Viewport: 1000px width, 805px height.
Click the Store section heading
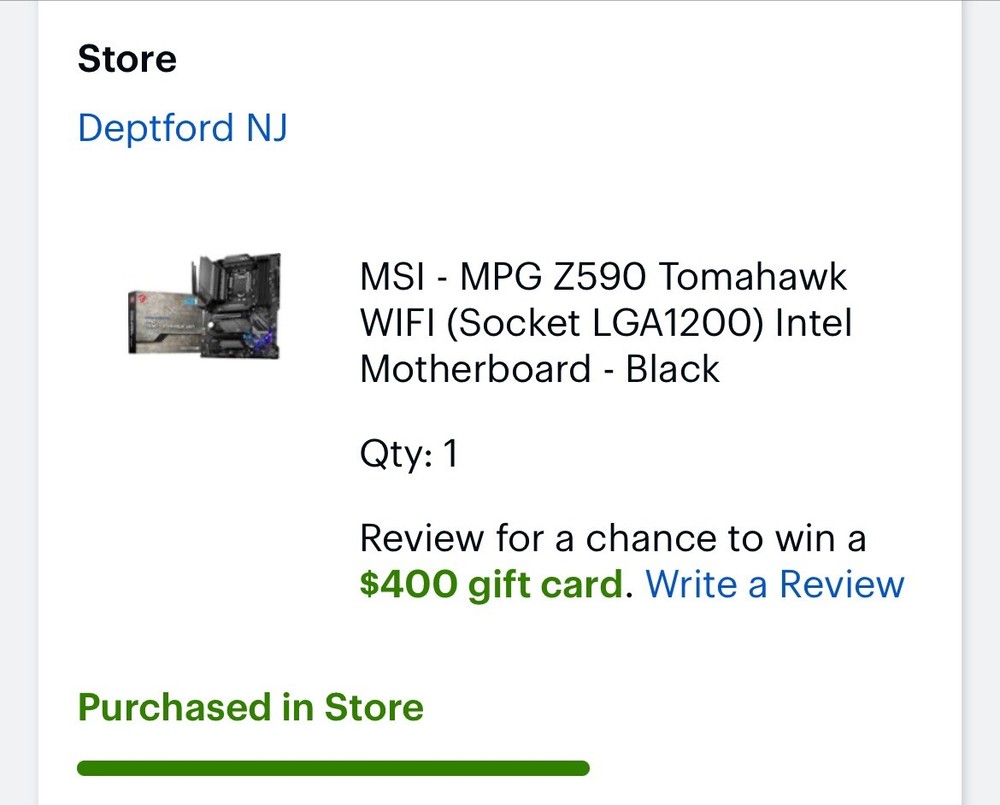127,58
